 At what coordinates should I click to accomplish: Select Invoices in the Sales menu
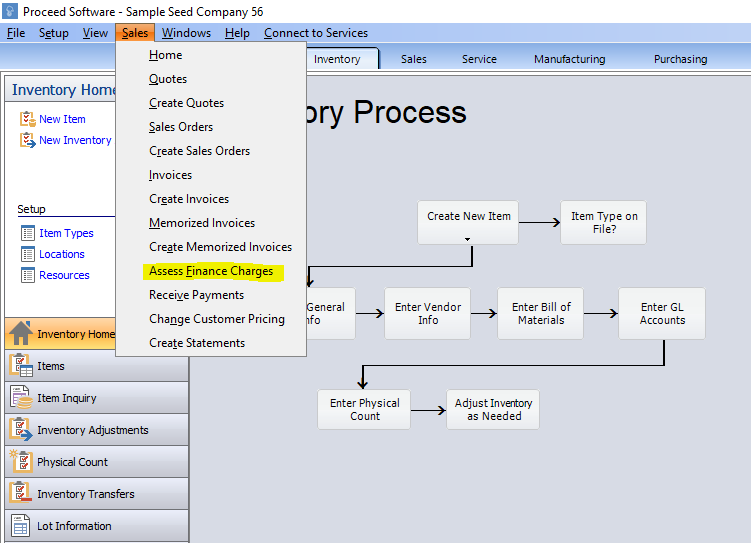(x=211, y=175)
